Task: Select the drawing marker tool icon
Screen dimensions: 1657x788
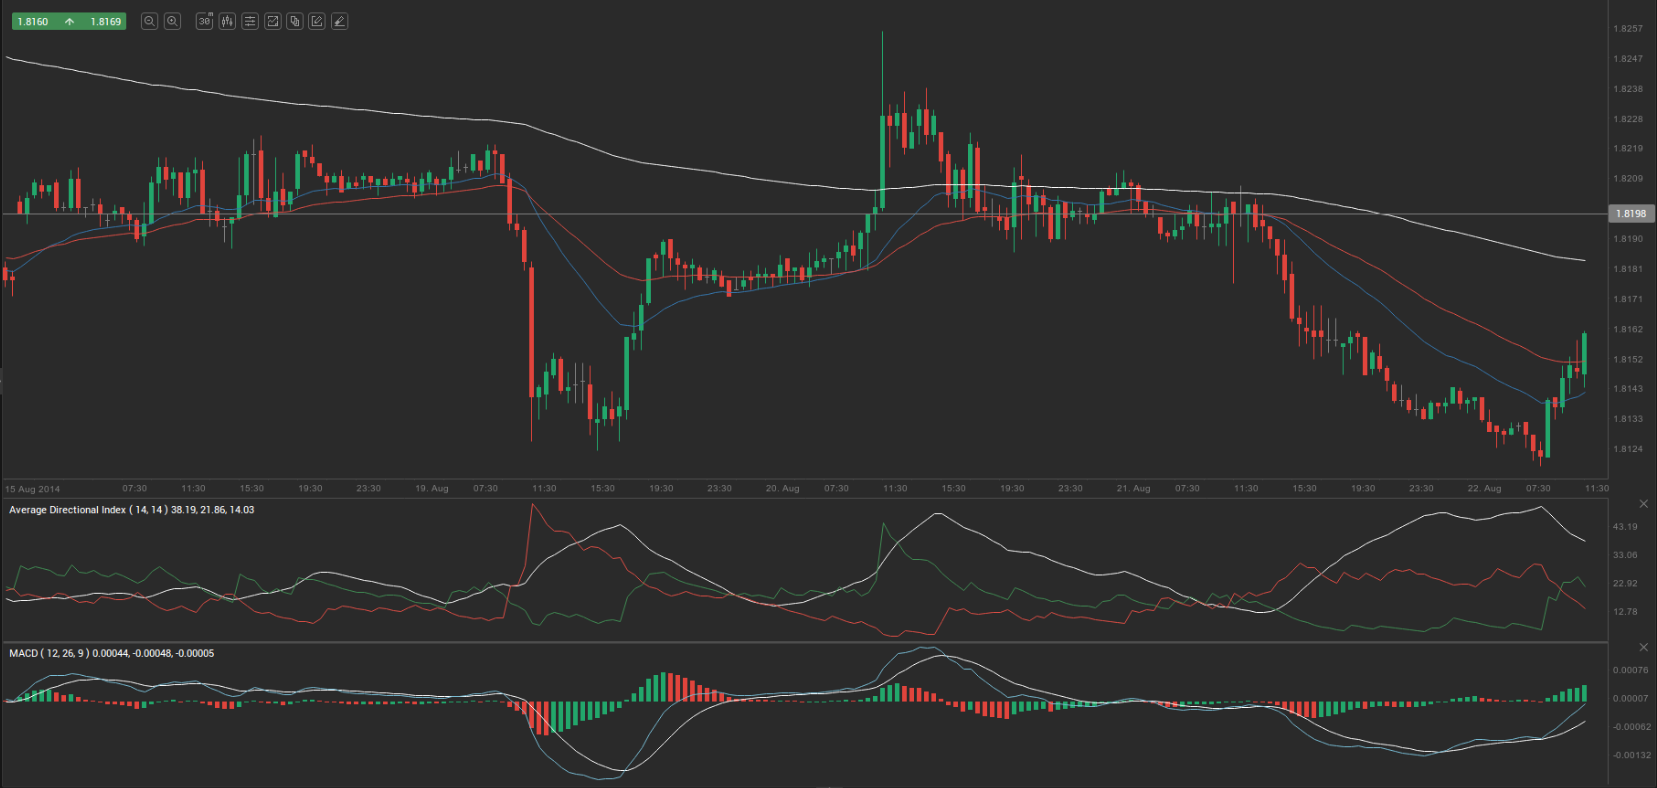Action: (x=340, y=21)
